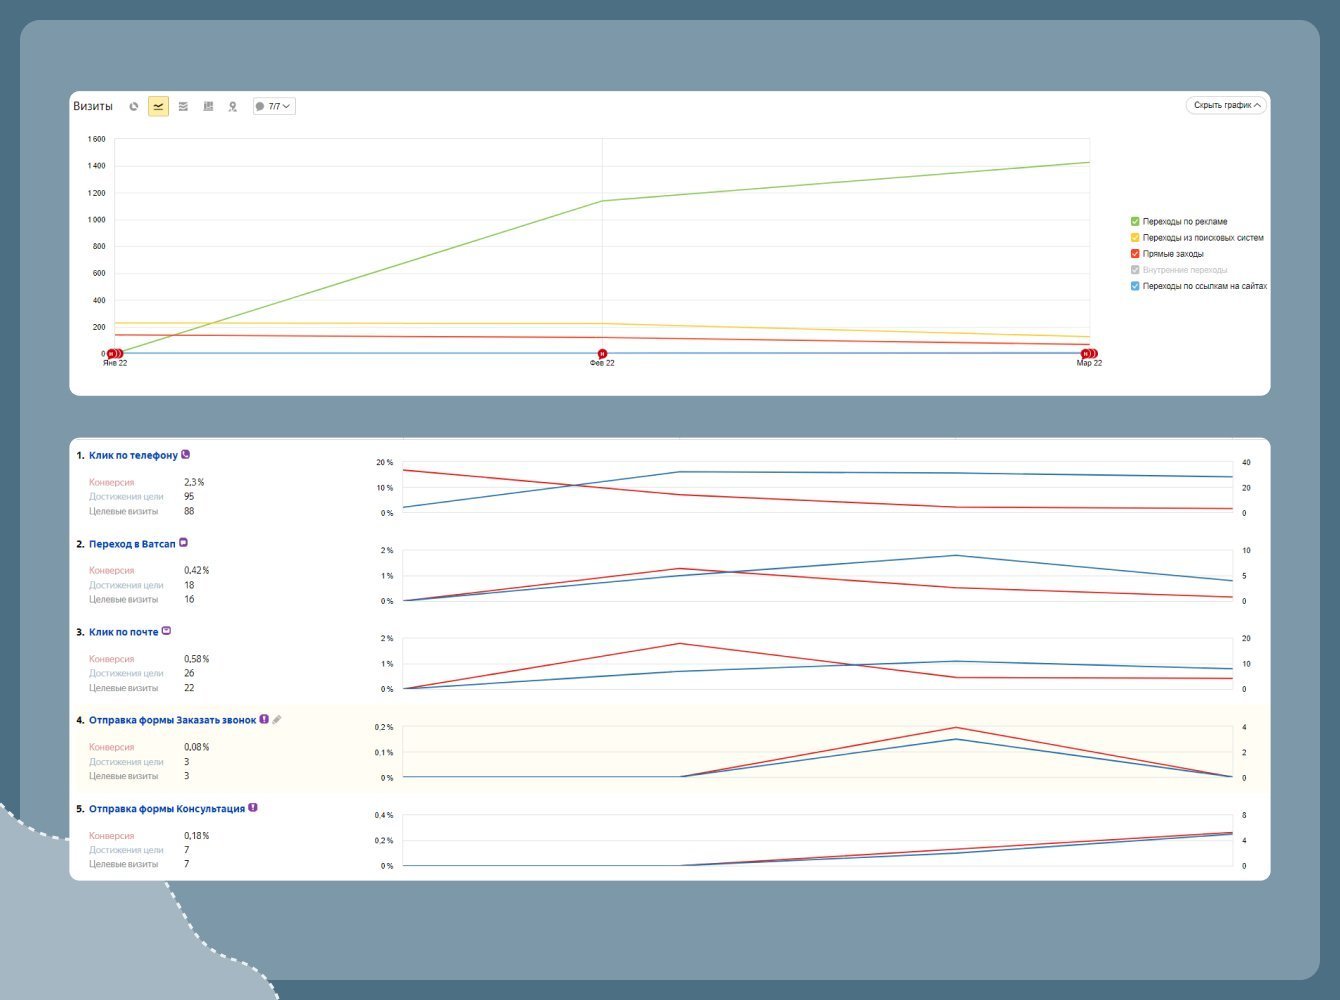This screenshot has height=1000, width=1340.
Task: Click the goal achievements value 18
Action: pyautogui.click(x=189, y=585)
